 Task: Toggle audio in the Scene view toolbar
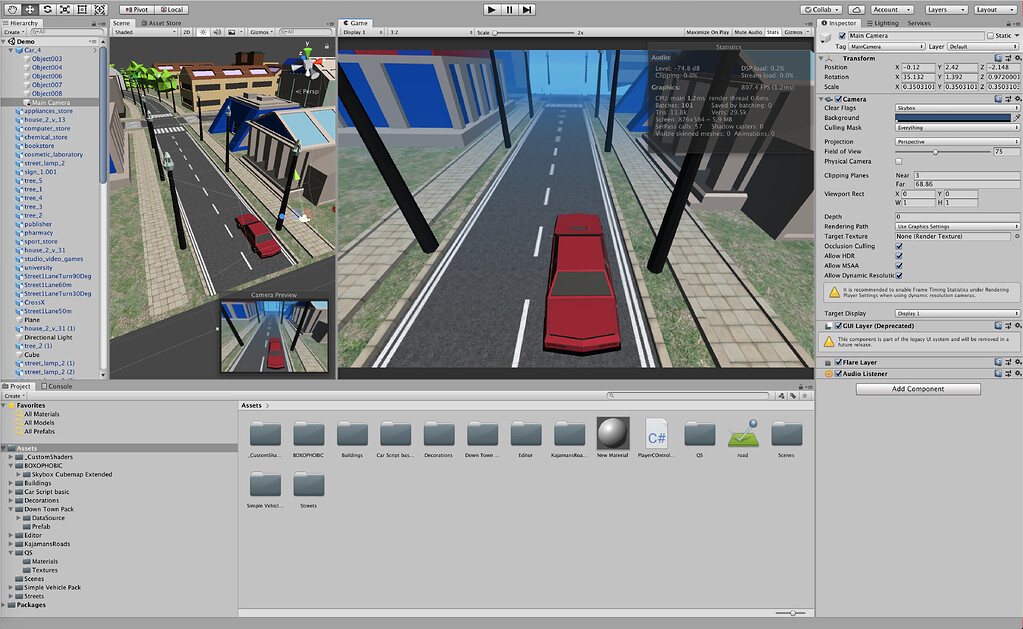click(x=218, y=33)
